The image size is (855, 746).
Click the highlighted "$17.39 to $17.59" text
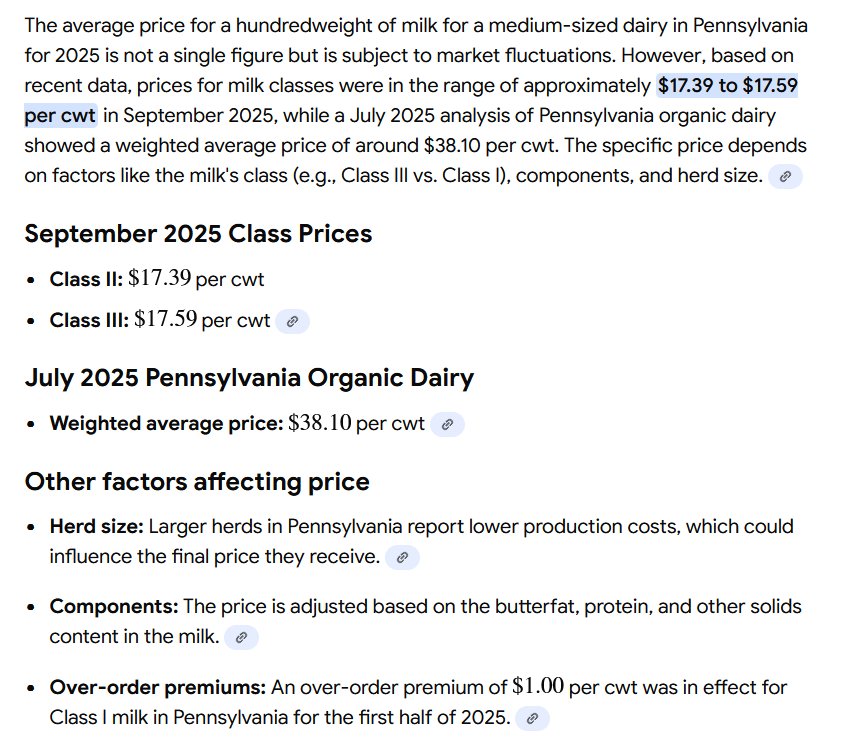726,86
